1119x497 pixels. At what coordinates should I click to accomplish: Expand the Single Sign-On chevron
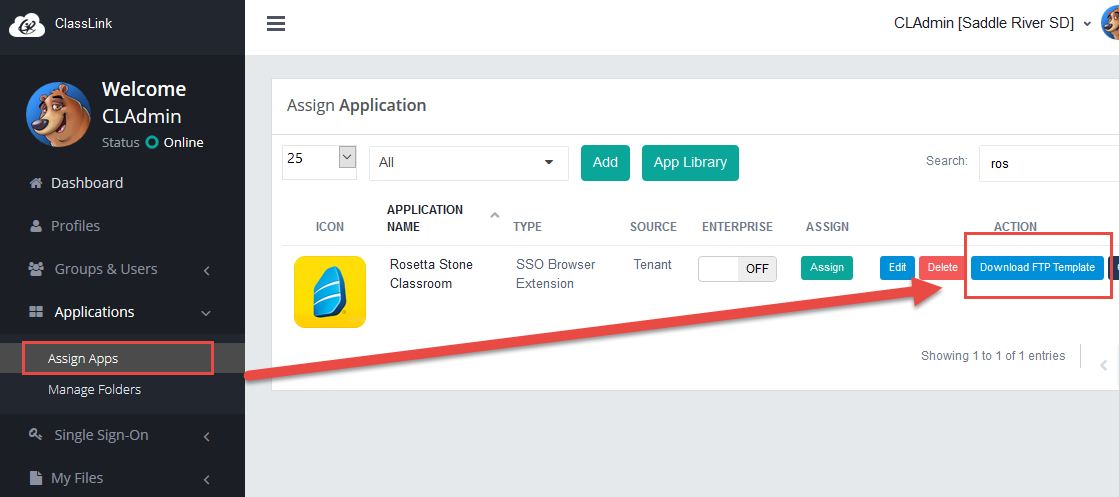(x=206, y=436)
